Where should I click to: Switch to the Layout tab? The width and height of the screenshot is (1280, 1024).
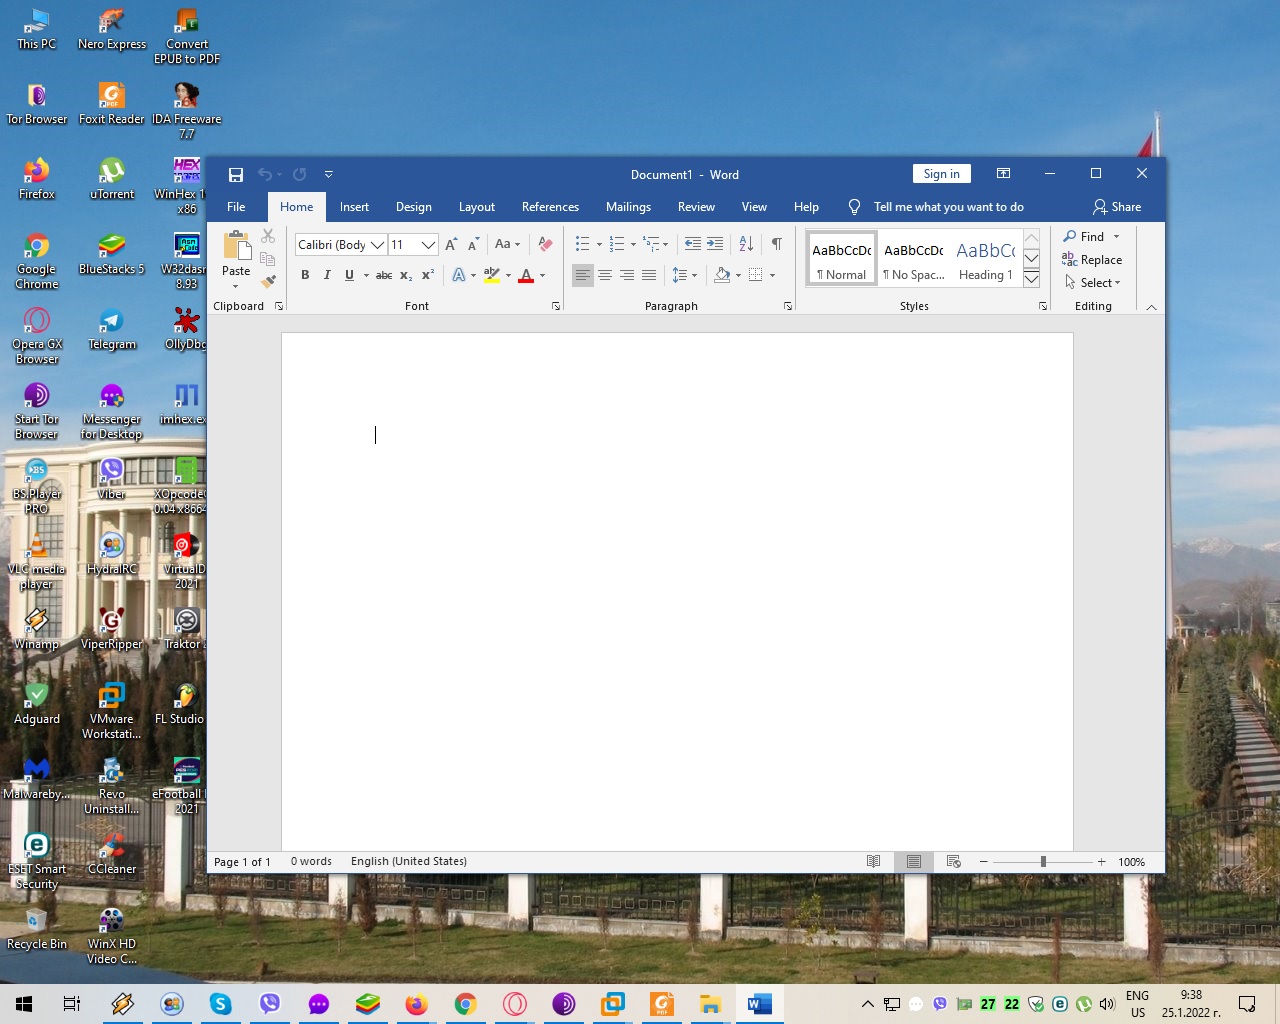point(477,207)
